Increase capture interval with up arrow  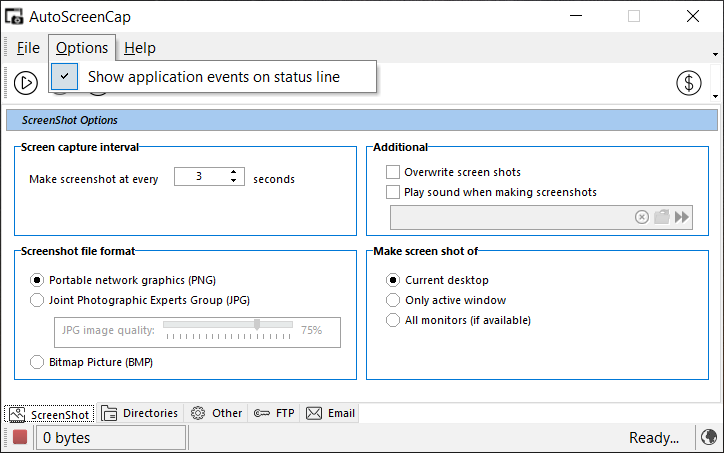(234, 172)
